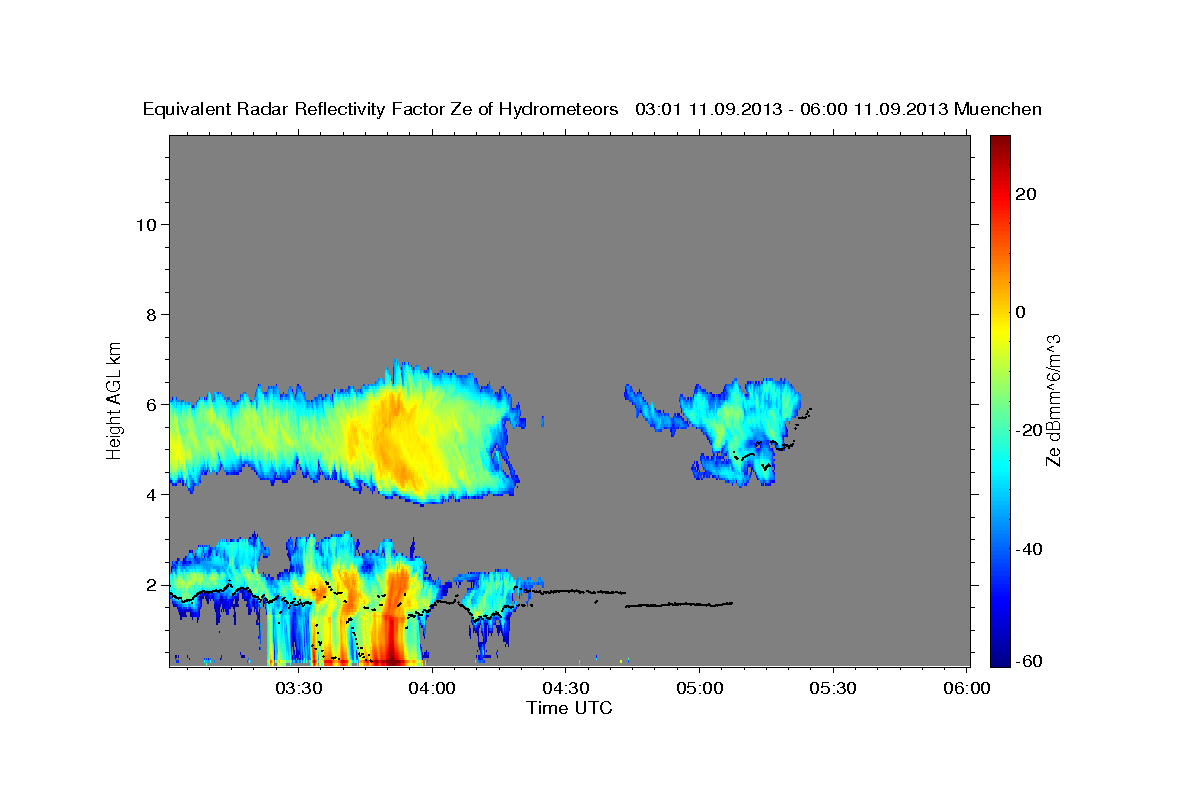Click the '05:00' time tick label

click(699, 688)
